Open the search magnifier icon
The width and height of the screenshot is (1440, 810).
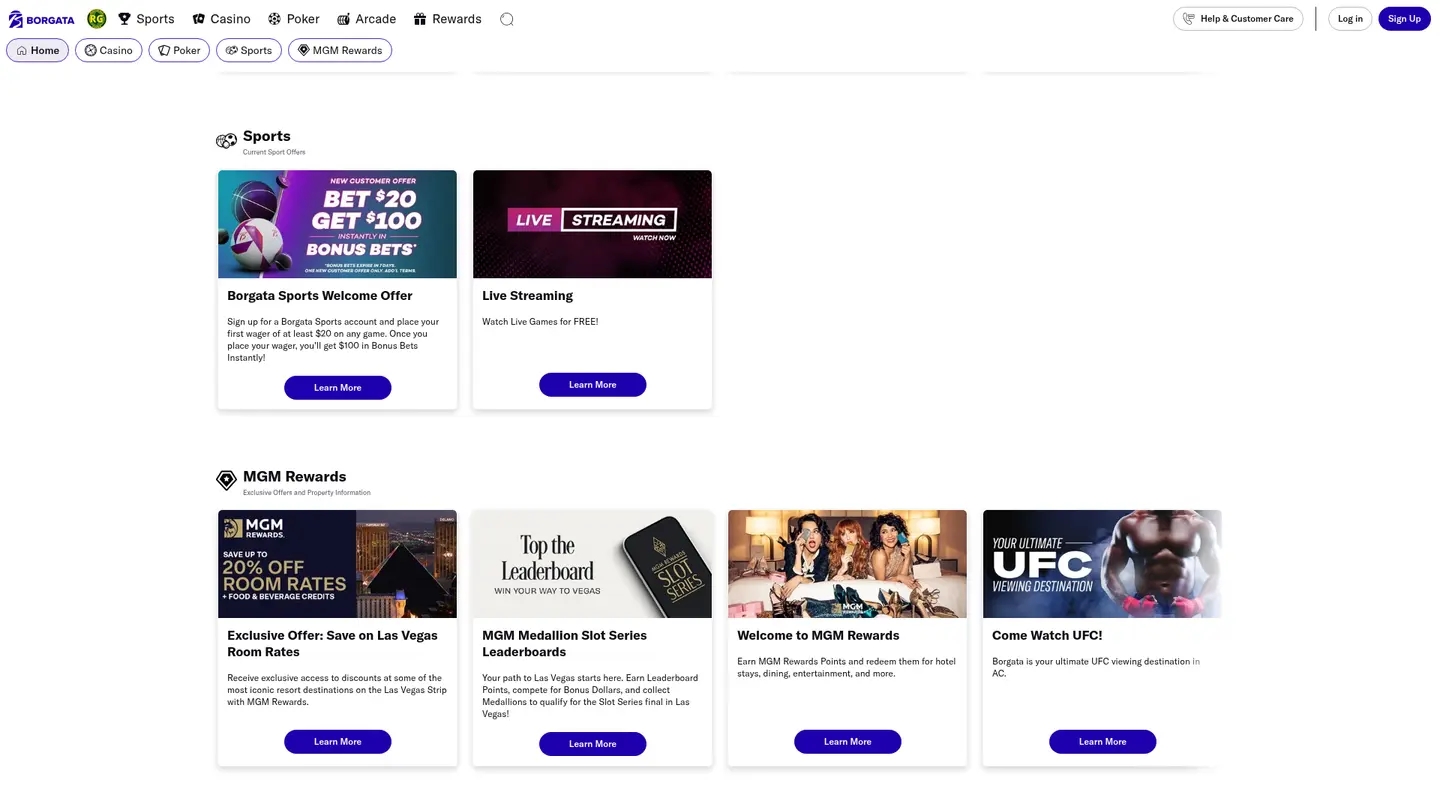pos(507,19)
